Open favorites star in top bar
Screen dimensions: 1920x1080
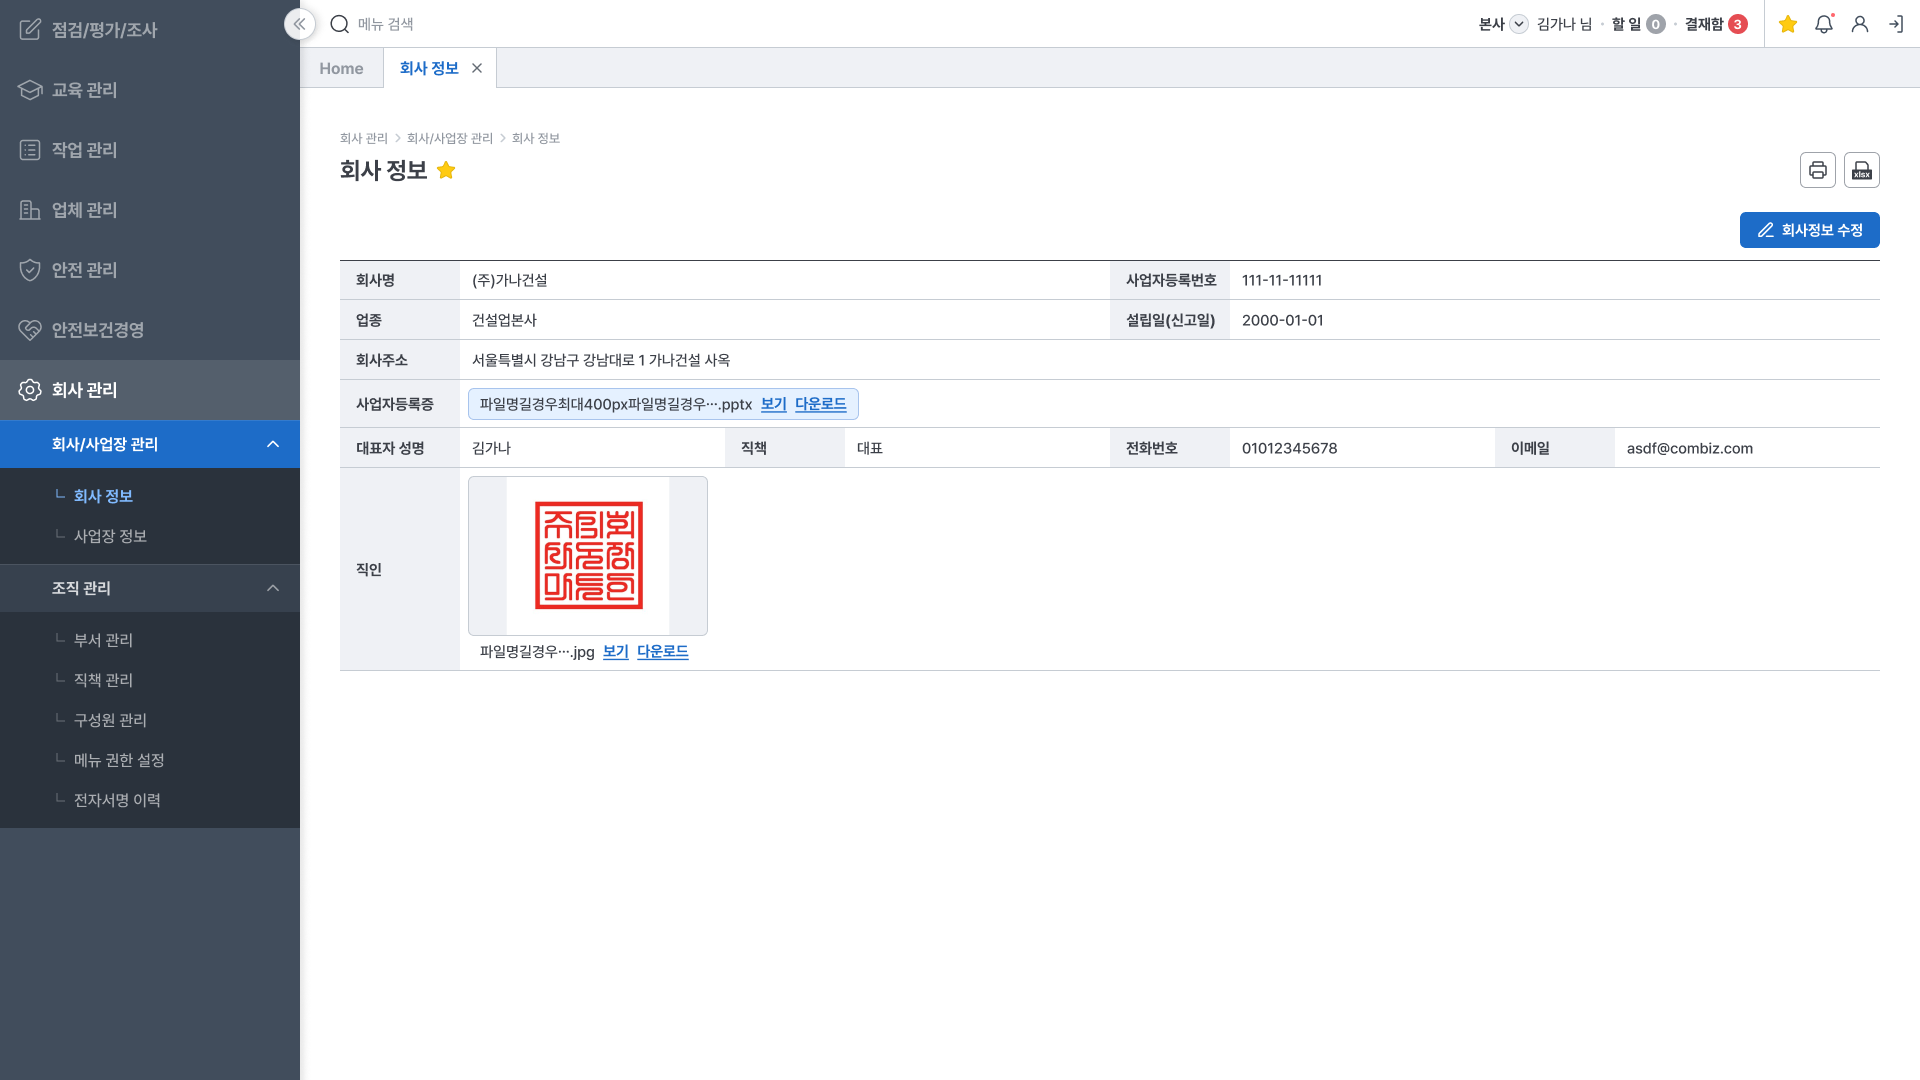point(1788,24)
